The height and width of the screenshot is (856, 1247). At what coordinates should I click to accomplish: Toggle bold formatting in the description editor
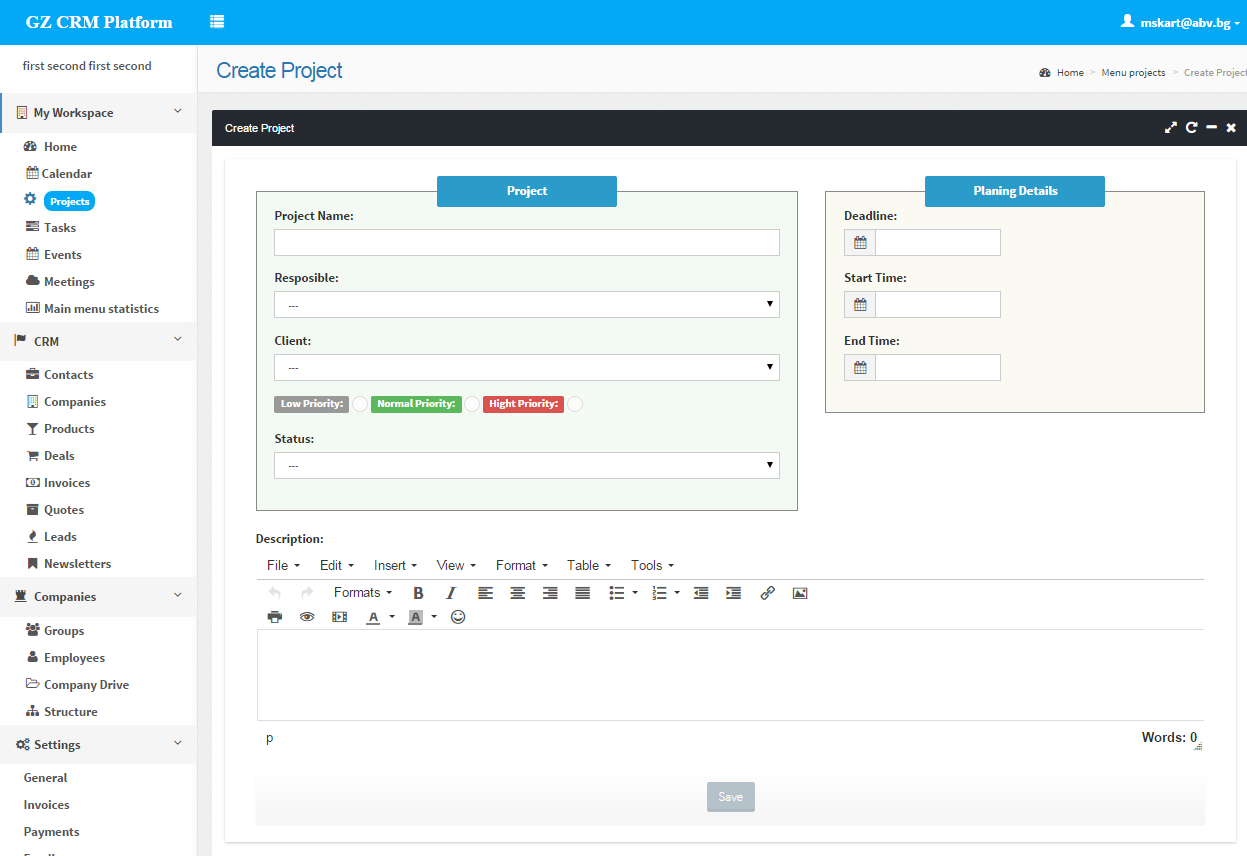(x=417, y=593)
